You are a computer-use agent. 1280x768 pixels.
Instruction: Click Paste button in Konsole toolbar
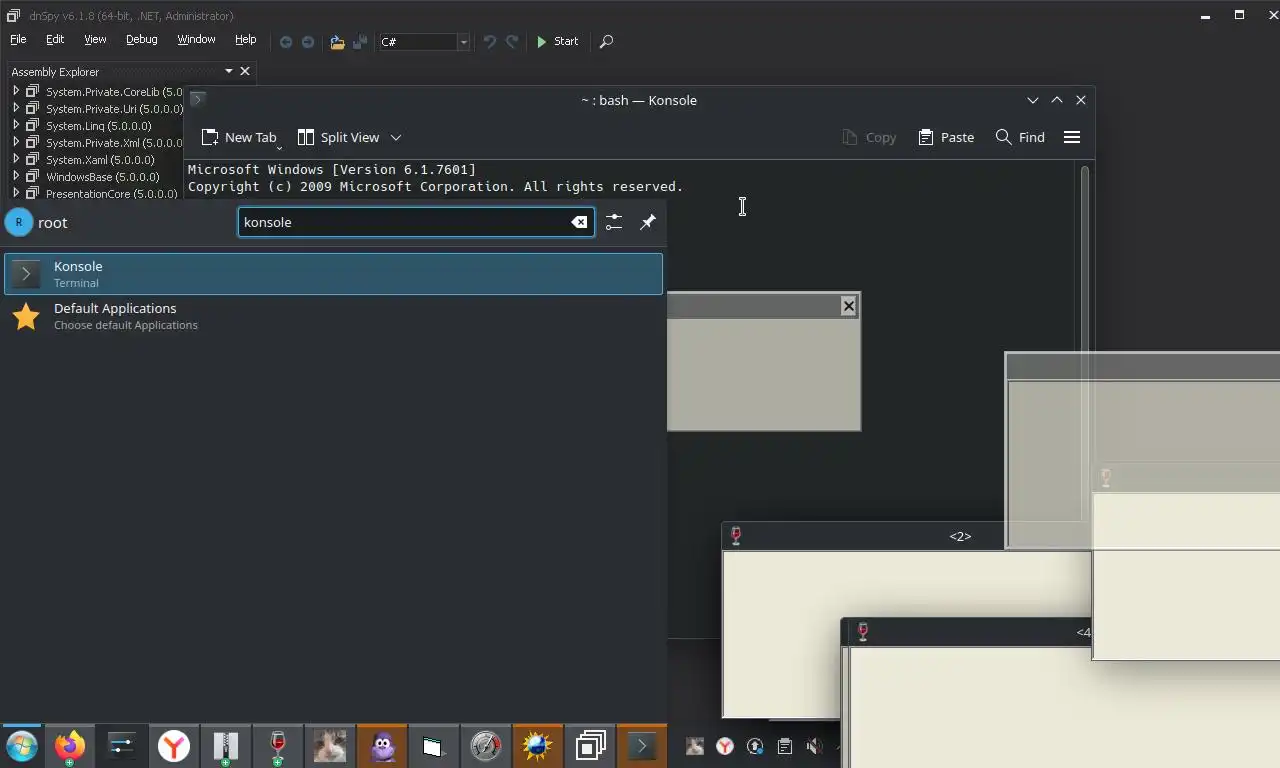pyautogui.click(x=946, y=137)
